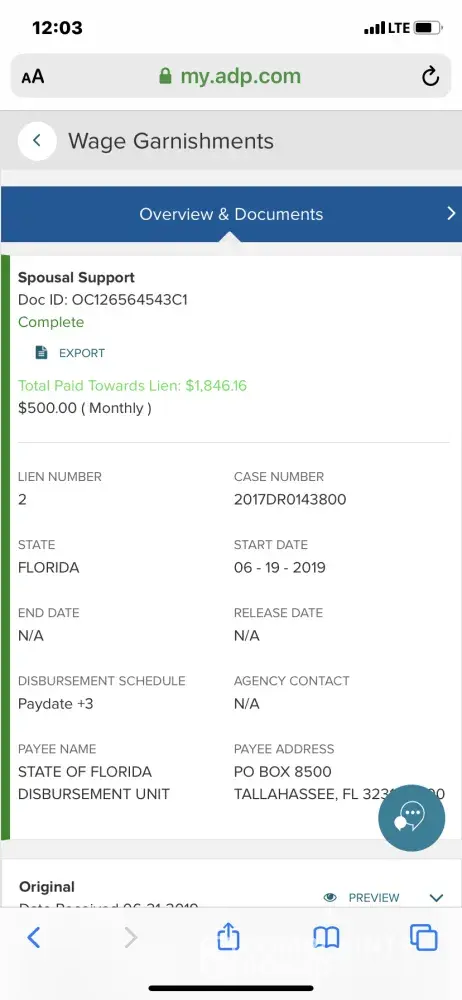Select the Overview & Documents tab
The image size is (462, 1000).
231,214
